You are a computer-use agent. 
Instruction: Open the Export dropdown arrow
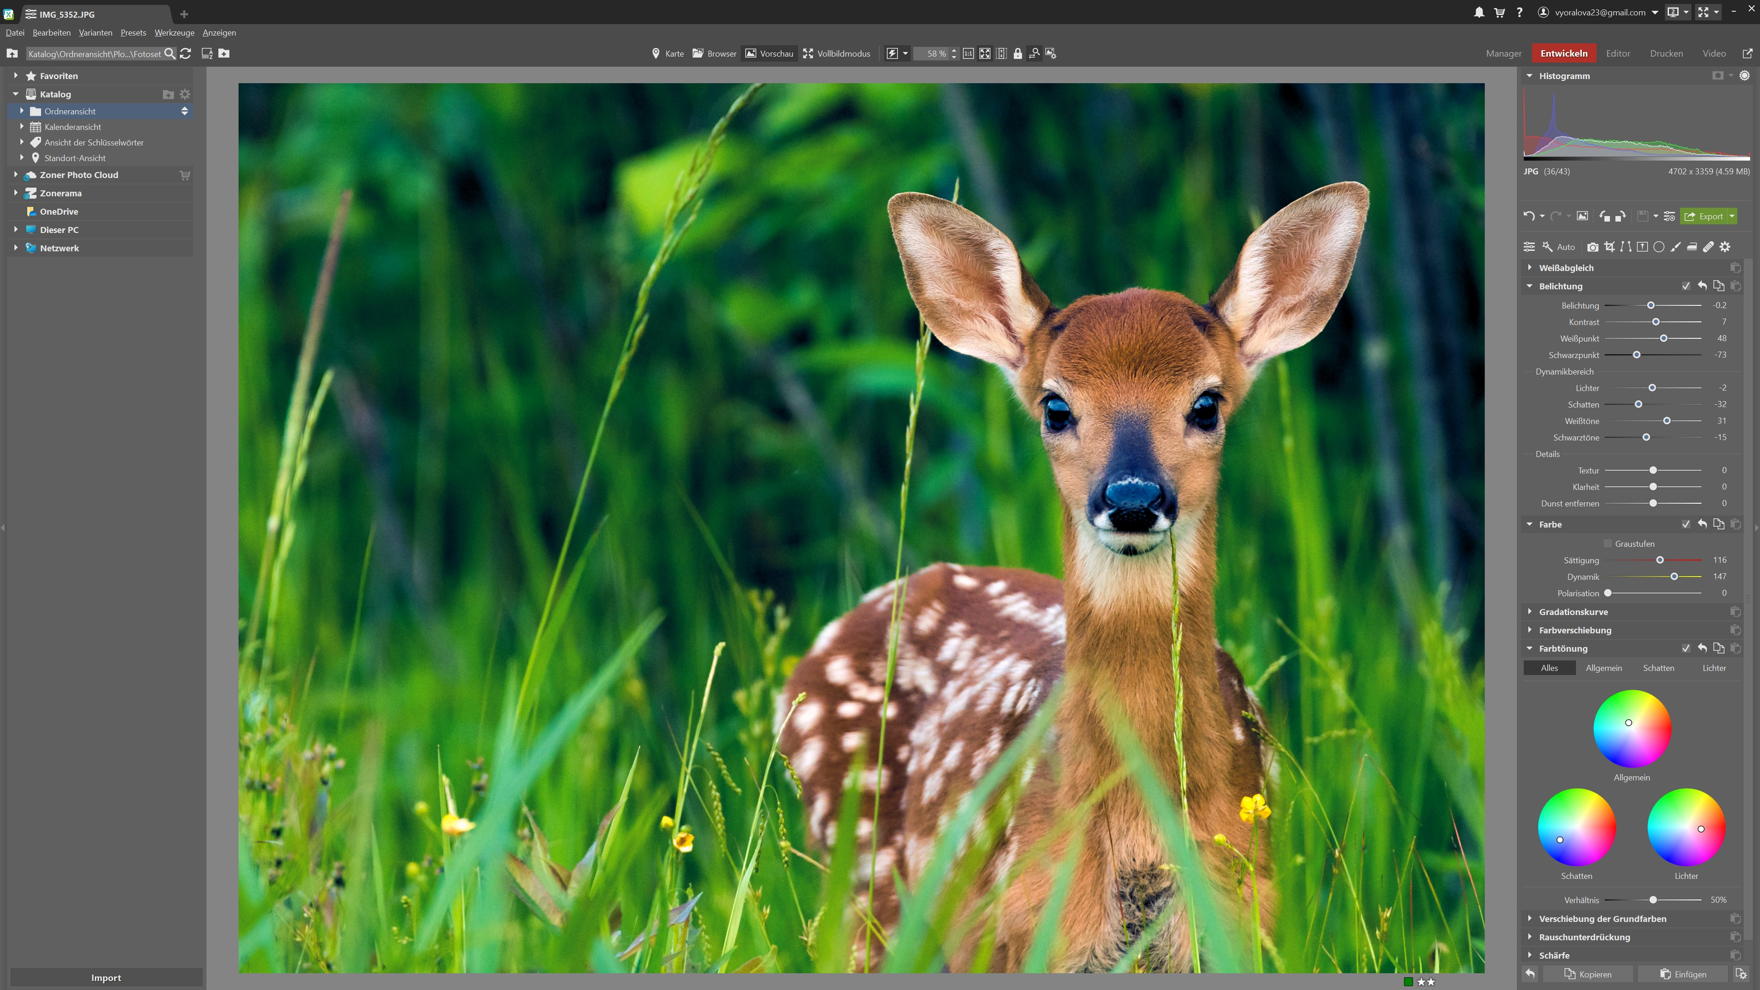click(1732, 216)
